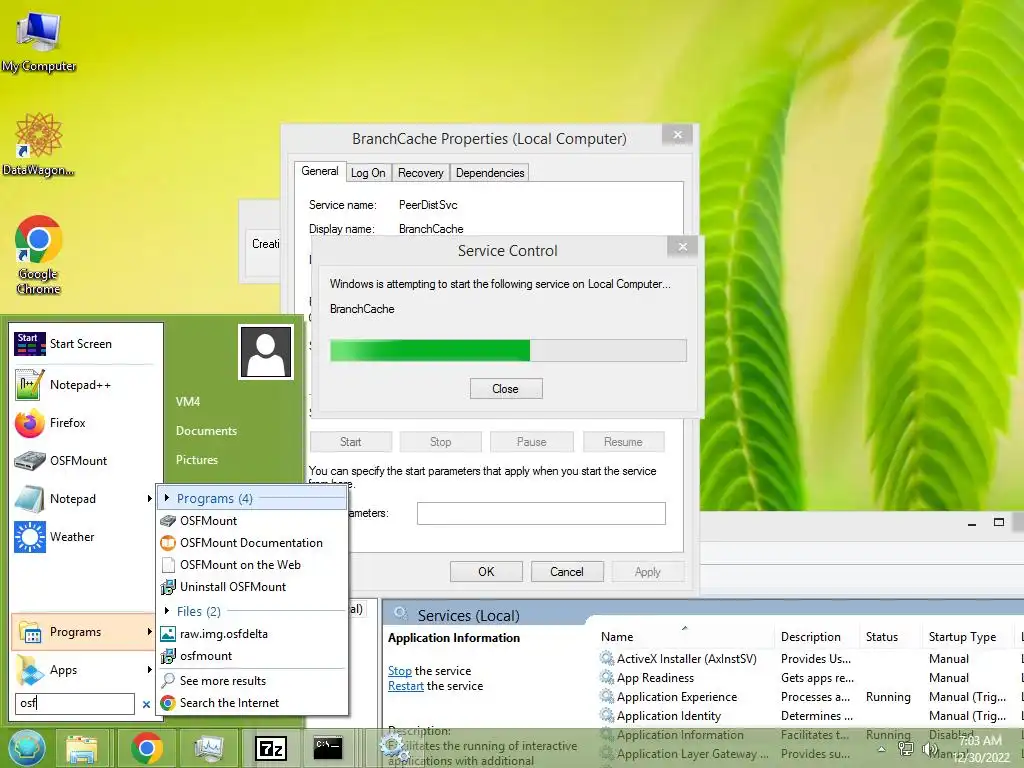1024x768 pixels.
Task: Open the network icon in system tray
Action: click(905, 748)
